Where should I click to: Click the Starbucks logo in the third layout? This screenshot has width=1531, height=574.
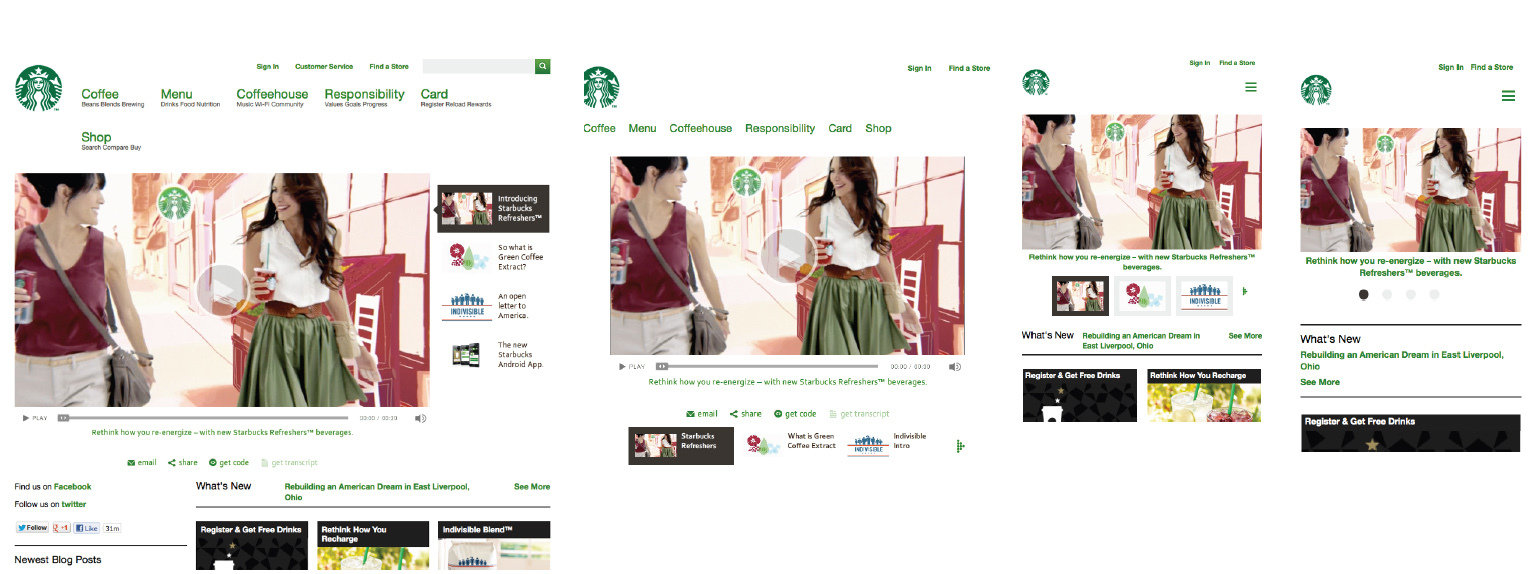(x=1036, y=82)
